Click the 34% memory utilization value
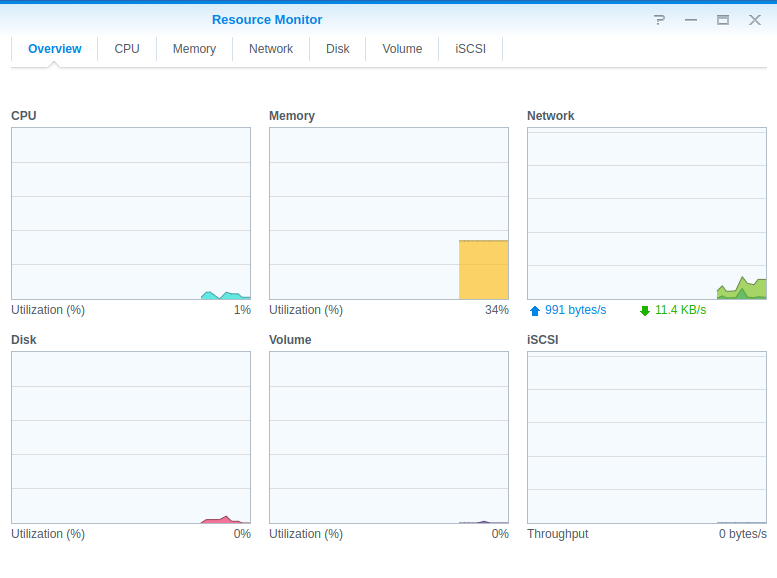 (497, 310)
